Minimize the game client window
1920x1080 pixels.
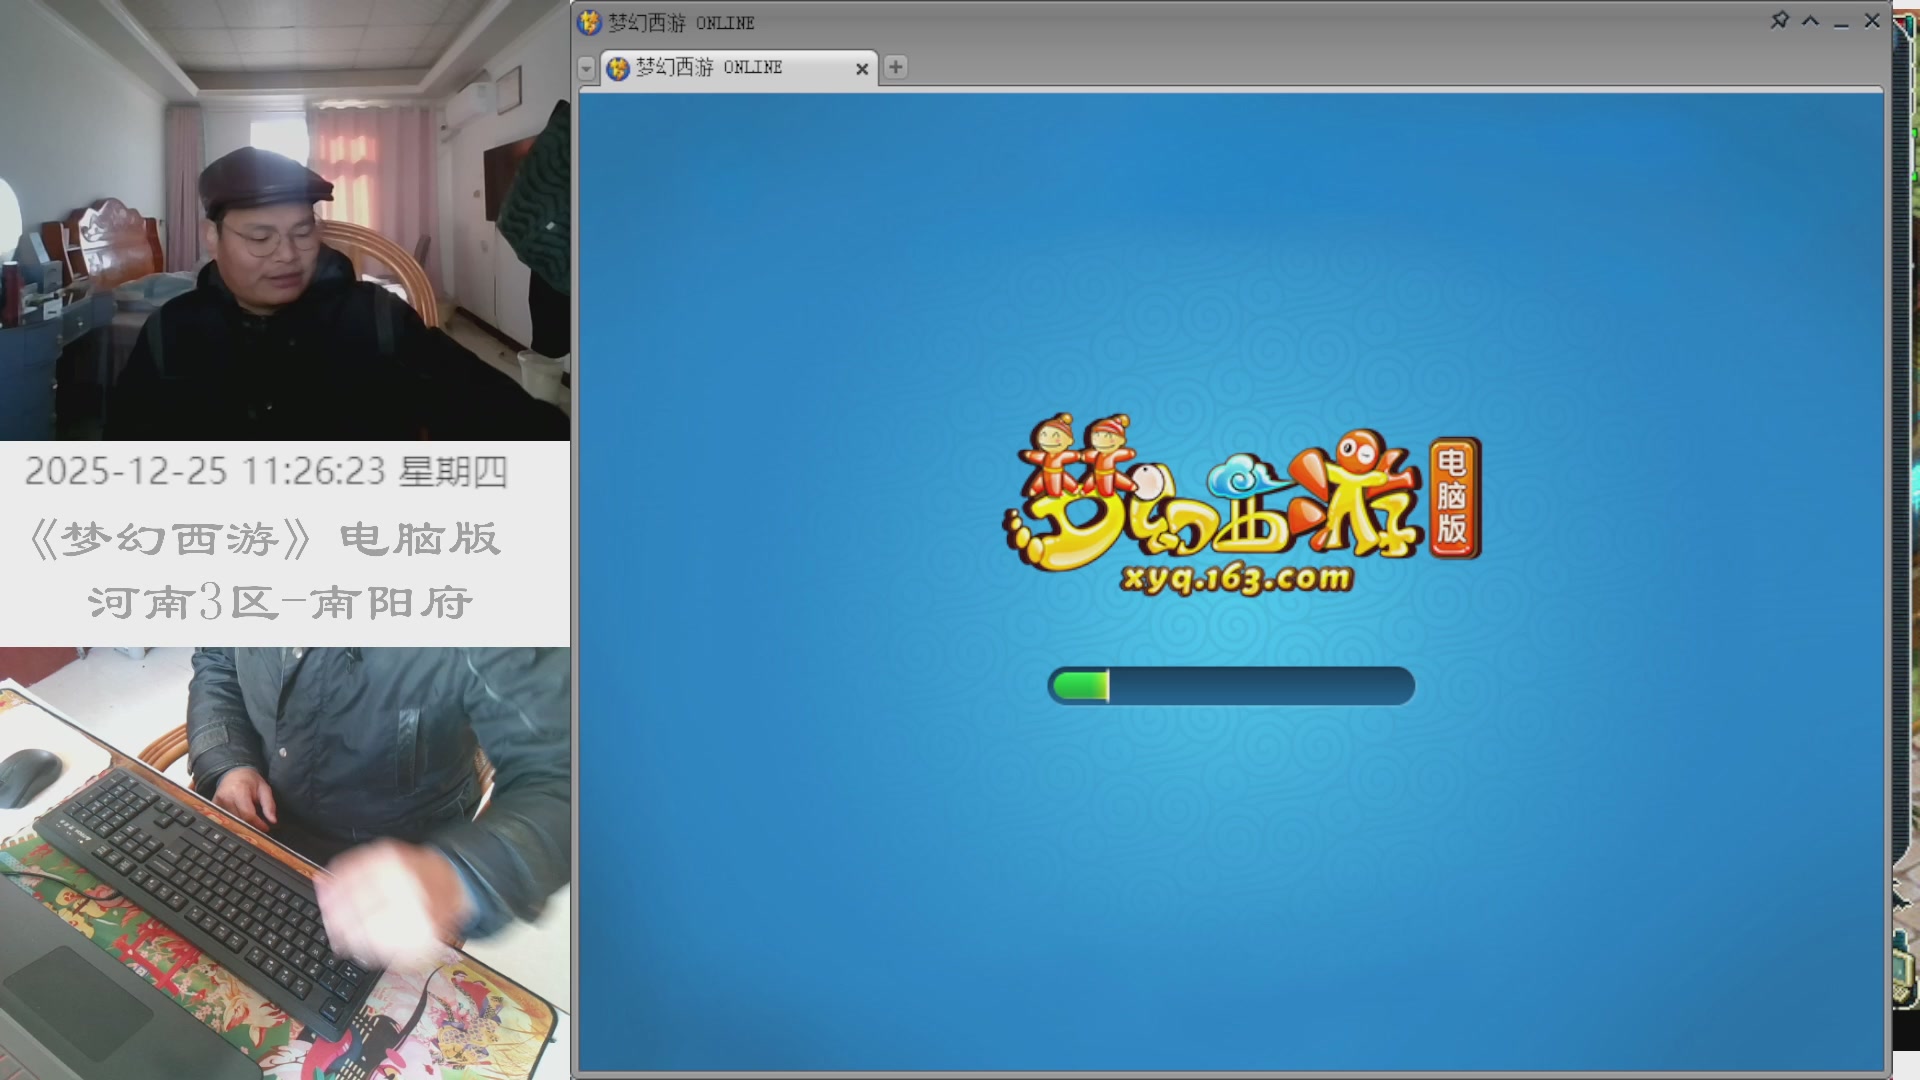1841,22
